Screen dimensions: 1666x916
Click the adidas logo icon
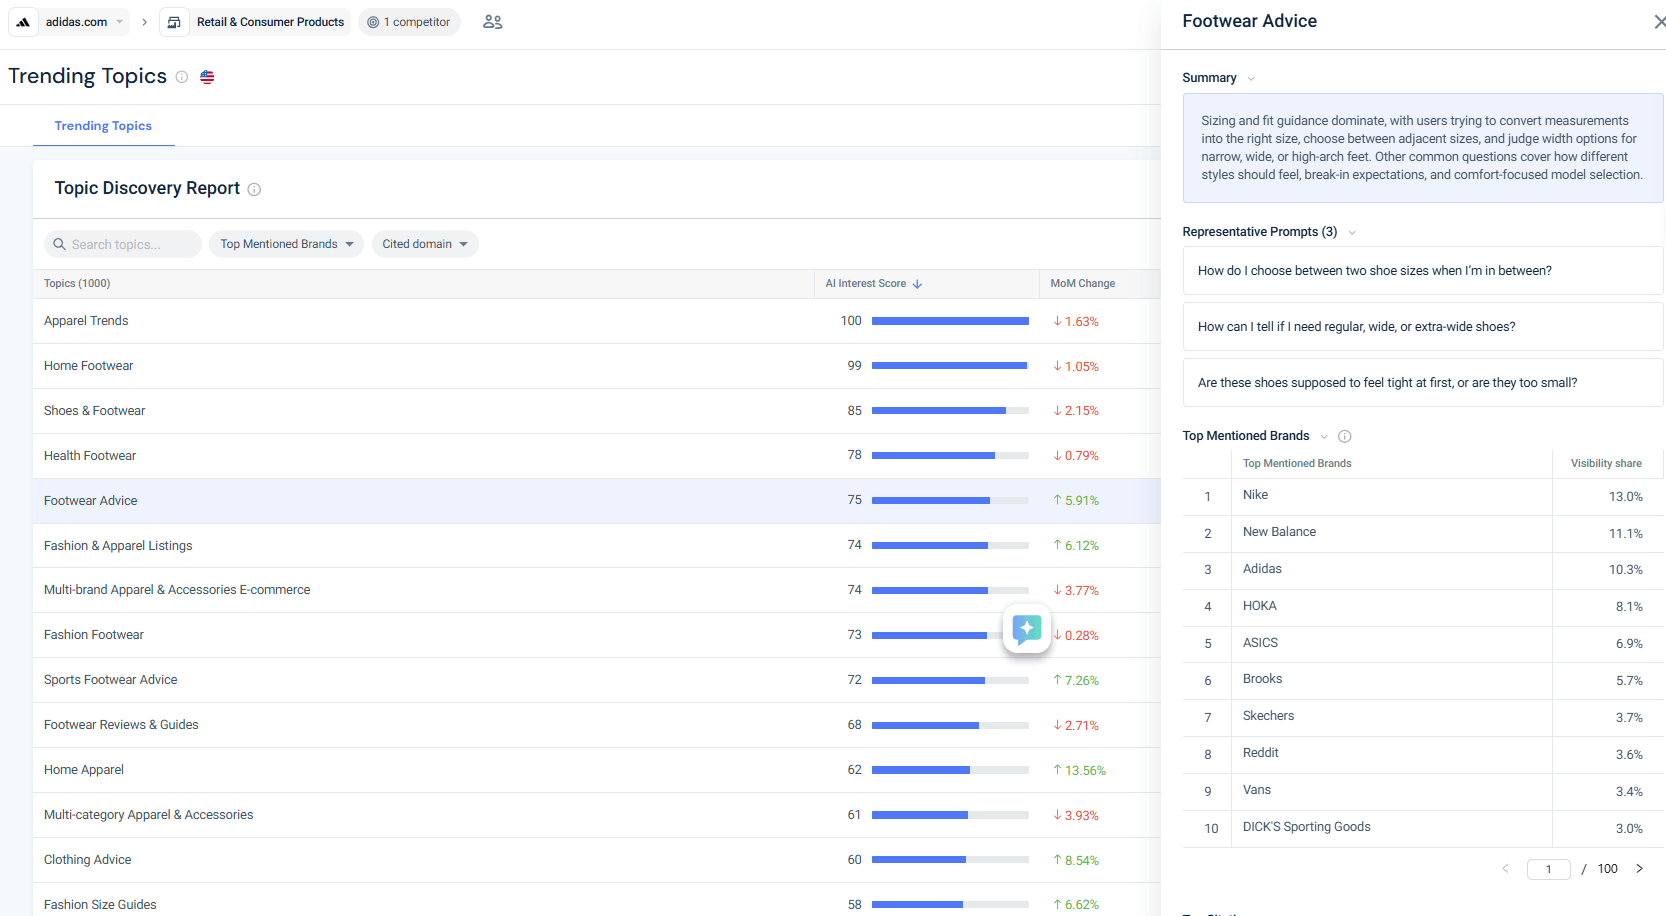click(23, 22)
